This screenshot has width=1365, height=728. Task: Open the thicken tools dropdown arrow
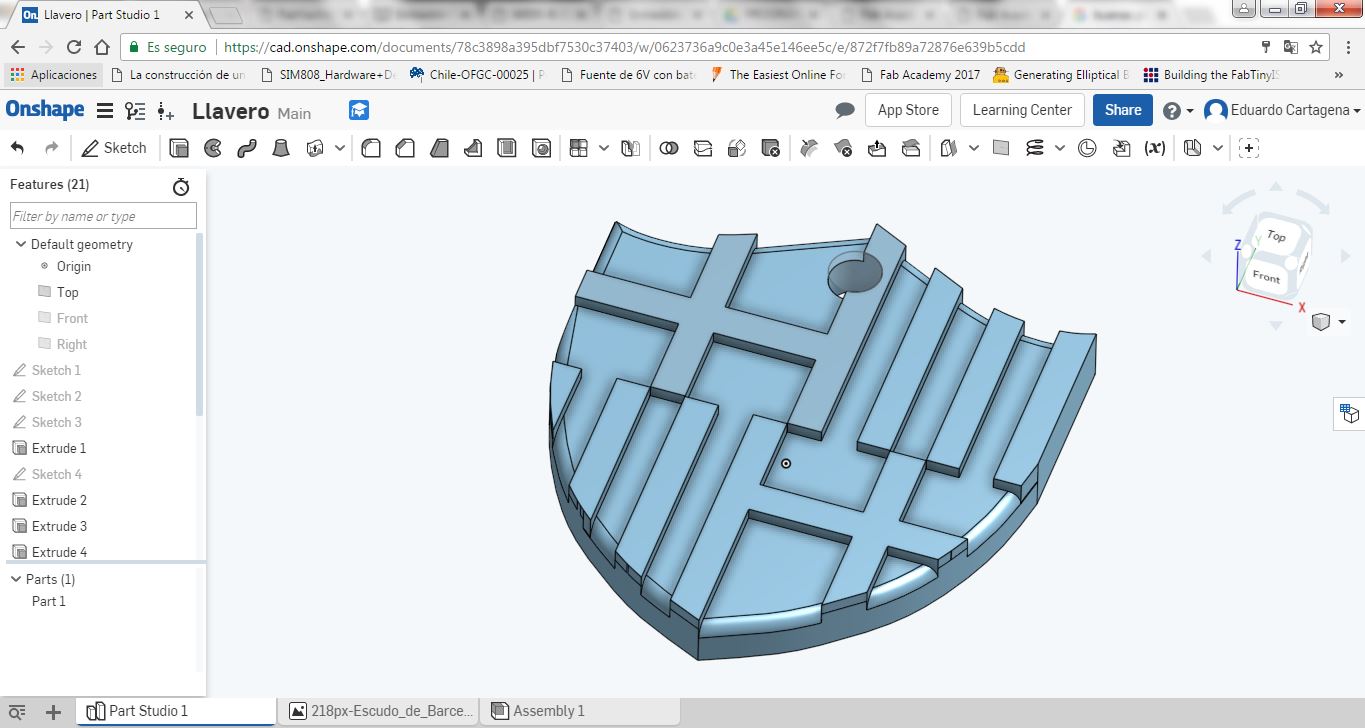pos(340,148)
